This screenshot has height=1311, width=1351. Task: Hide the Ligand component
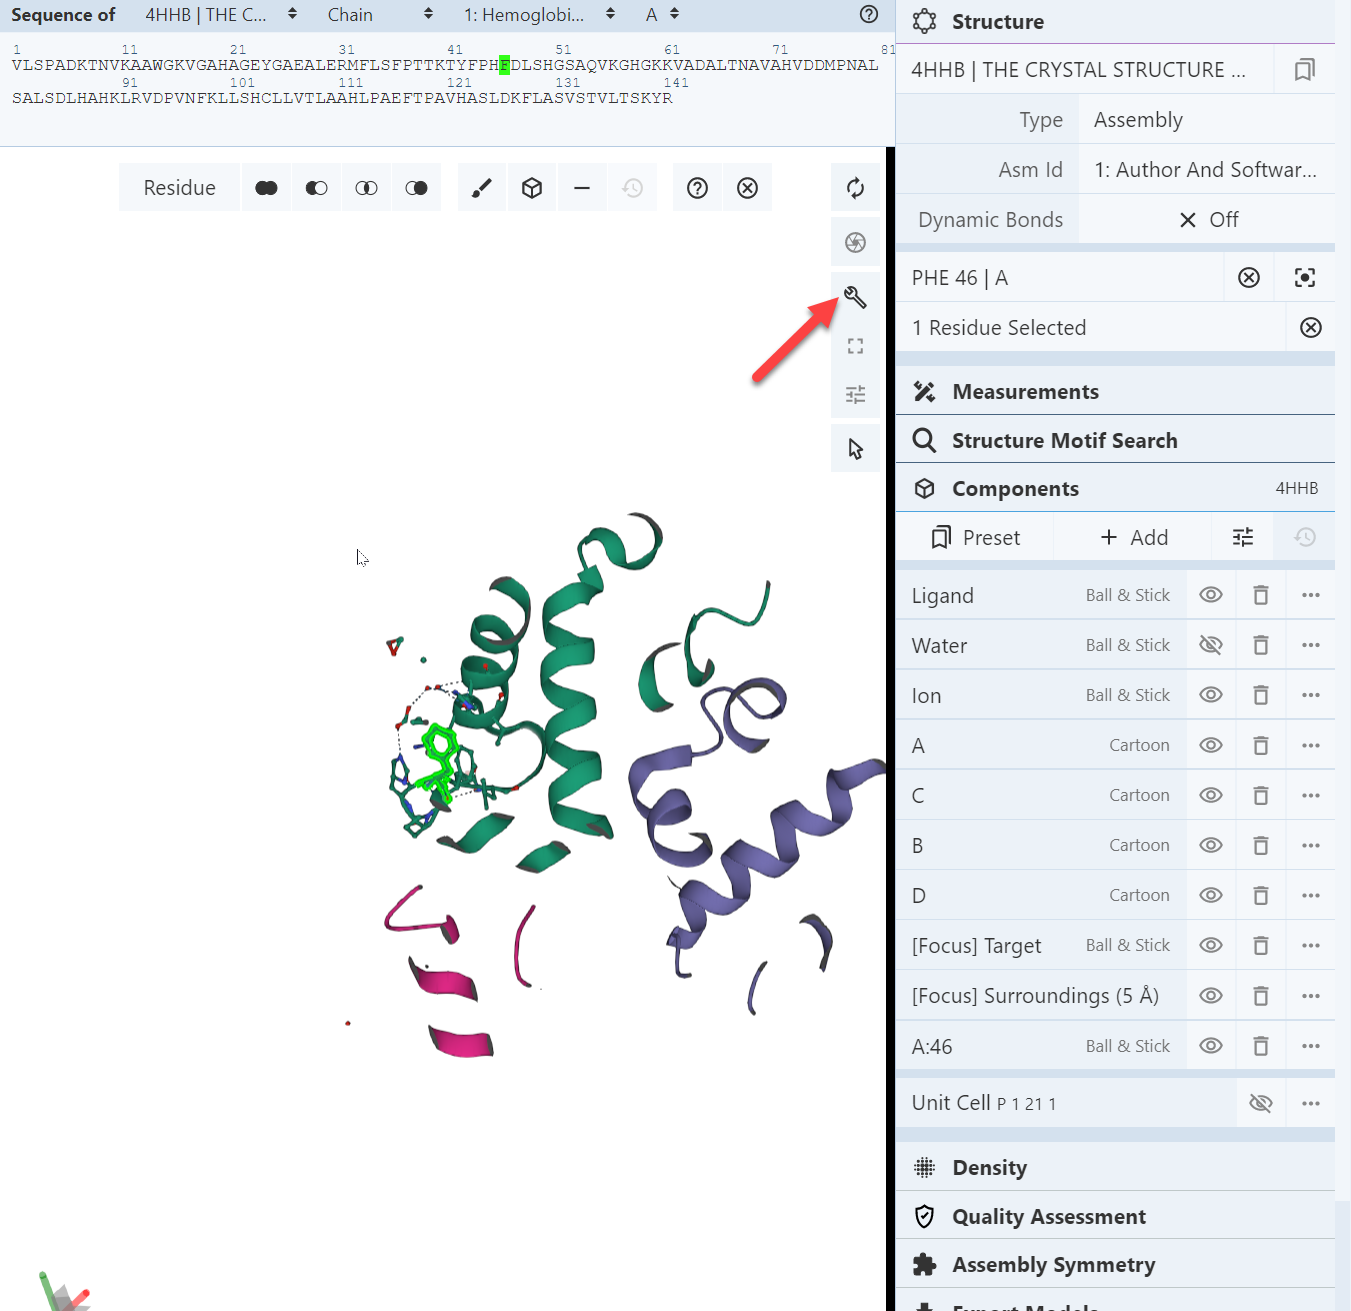(x=1210, y=594)
